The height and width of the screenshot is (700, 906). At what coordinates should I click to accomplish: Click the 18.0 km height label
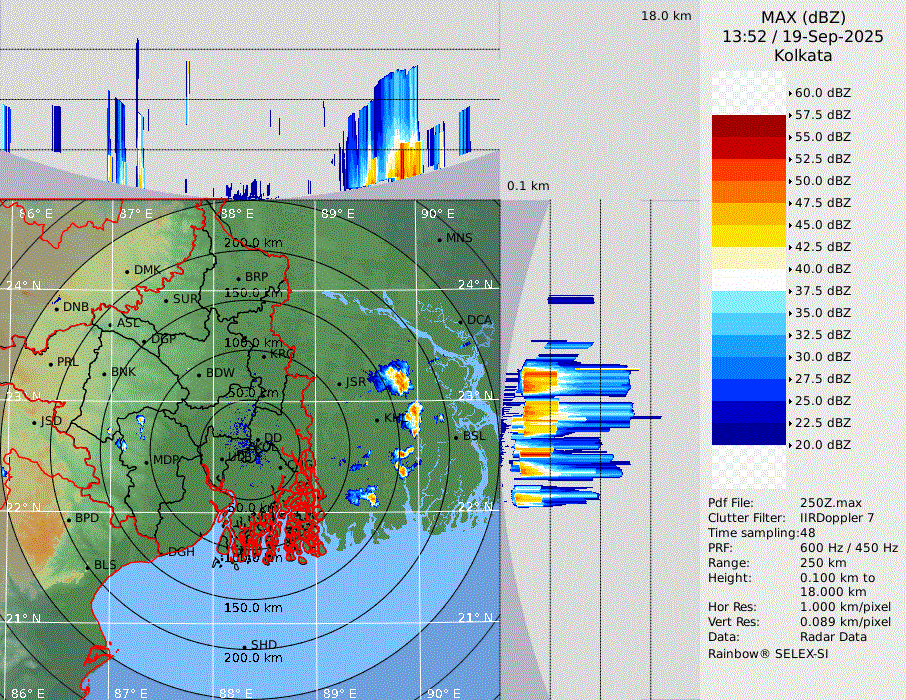pyautogui.click(x=666, y=16)
